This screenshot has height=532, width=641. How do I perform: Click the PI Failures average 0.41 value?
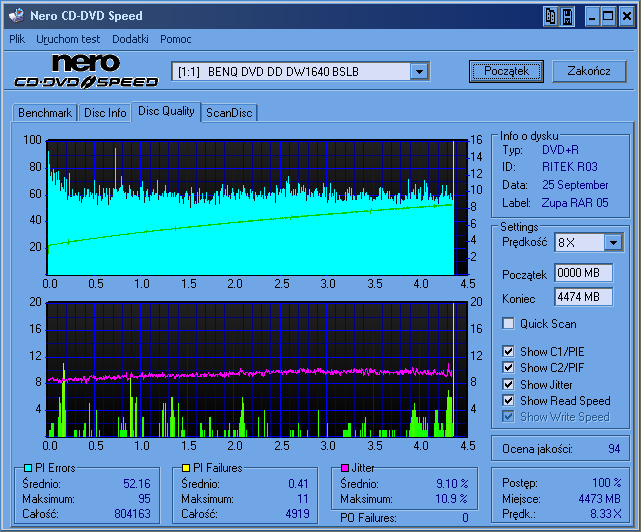tap(298, 484)
